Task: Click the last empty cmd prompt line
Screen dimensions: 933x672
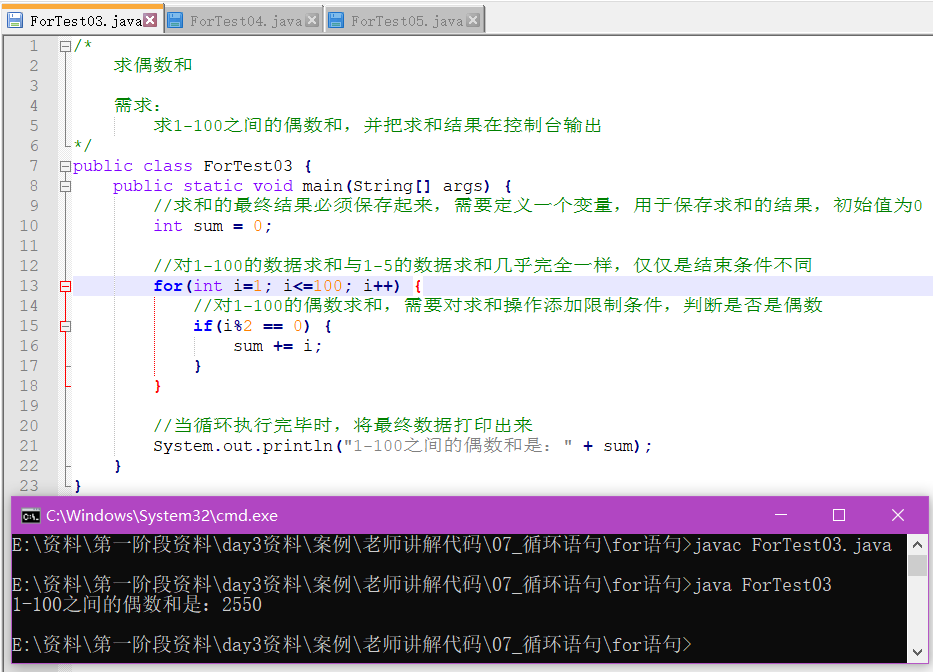Action: (x=352, y=645)
